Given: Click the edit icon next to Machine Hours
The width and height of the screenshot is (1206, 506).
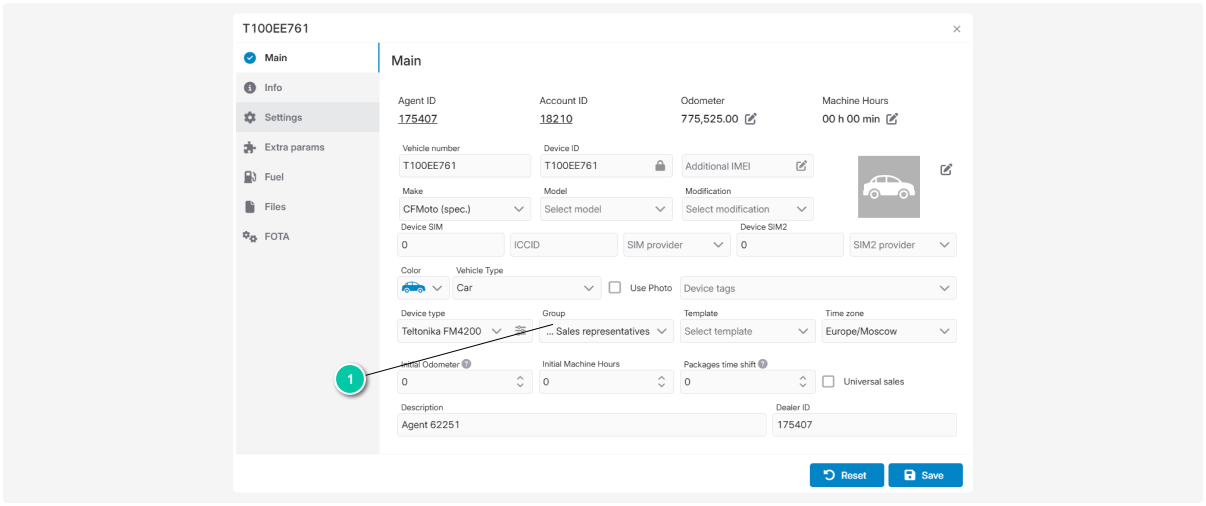Looking at the screenshot, I should coord(892,119).
